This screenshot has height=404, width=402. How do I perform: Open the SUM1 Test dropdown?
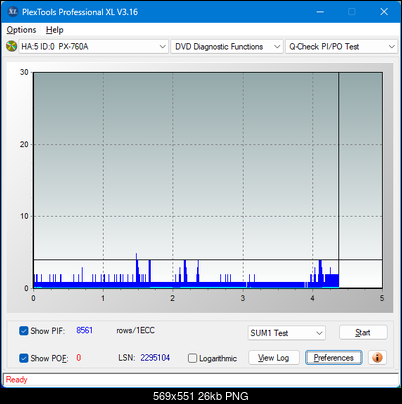tap(287, 333)
